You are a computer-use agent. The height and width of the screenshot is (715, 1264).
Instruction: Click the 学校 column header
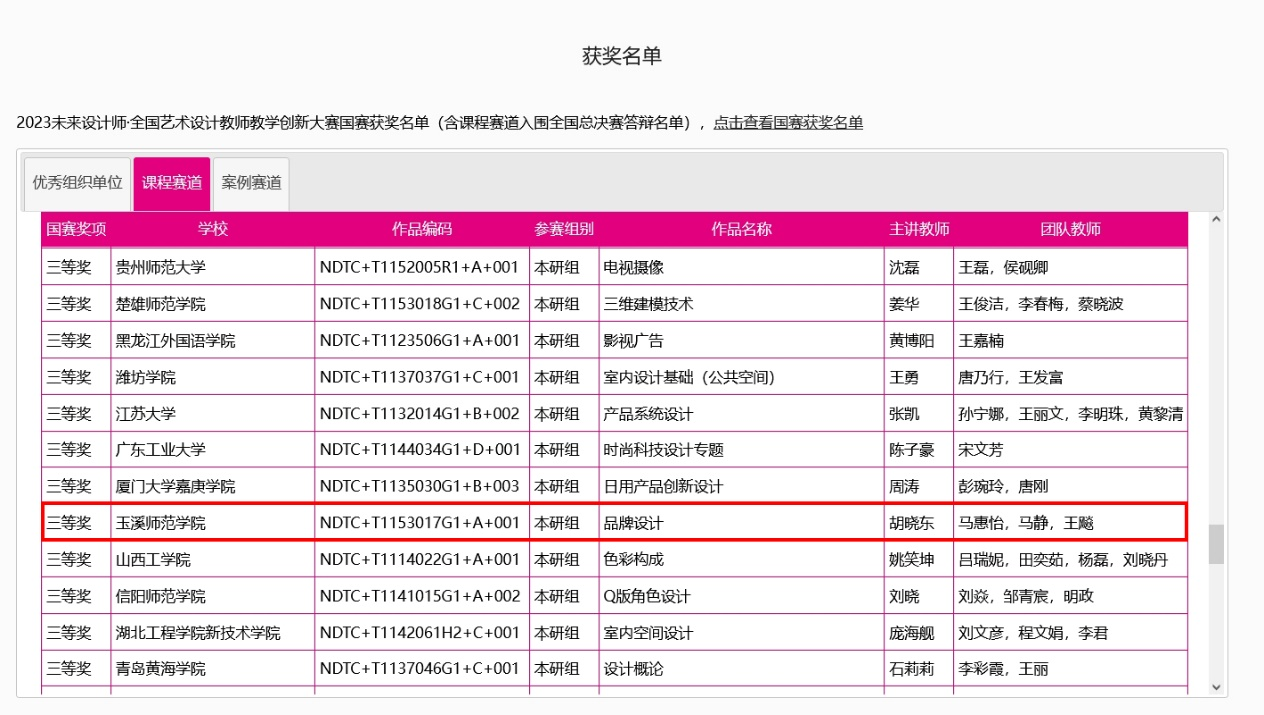212,229
